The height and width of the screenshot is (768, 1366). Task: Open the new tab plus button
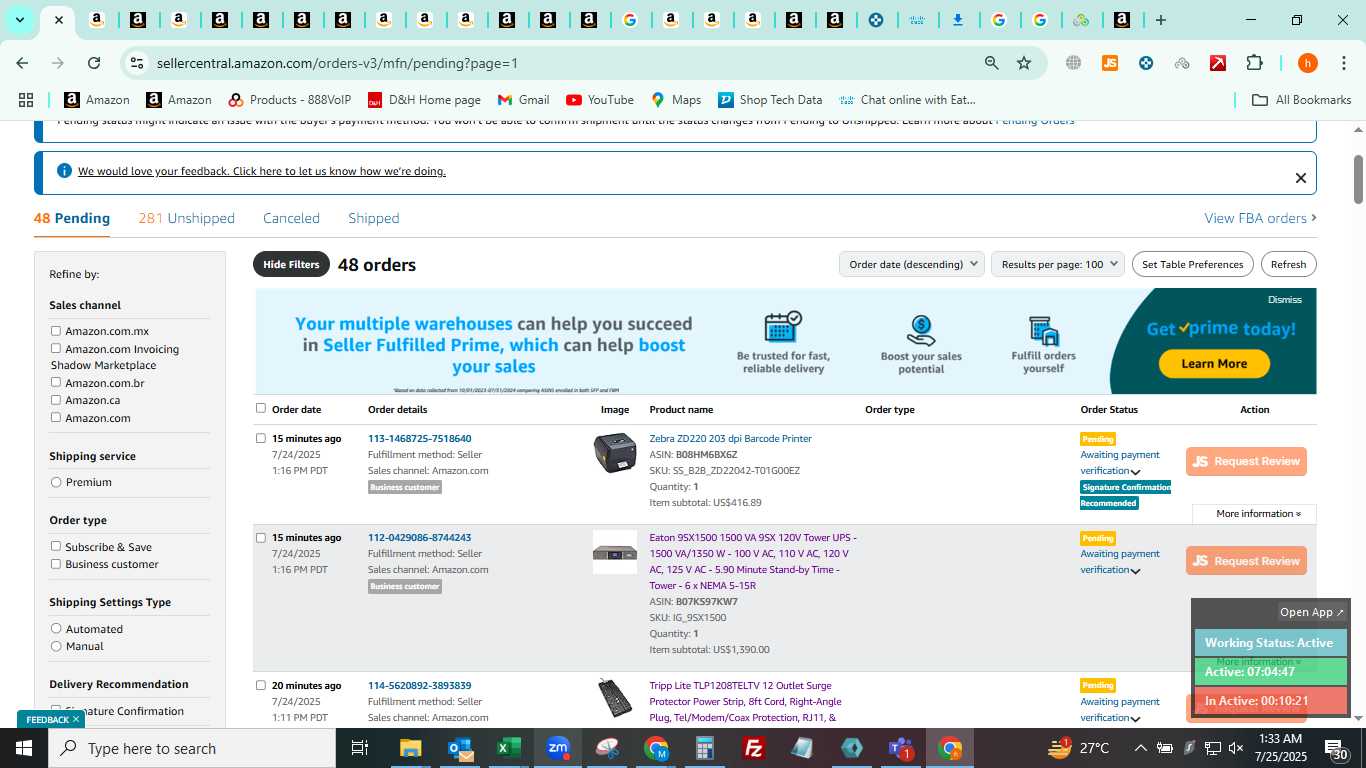[x=1160, y=20]
